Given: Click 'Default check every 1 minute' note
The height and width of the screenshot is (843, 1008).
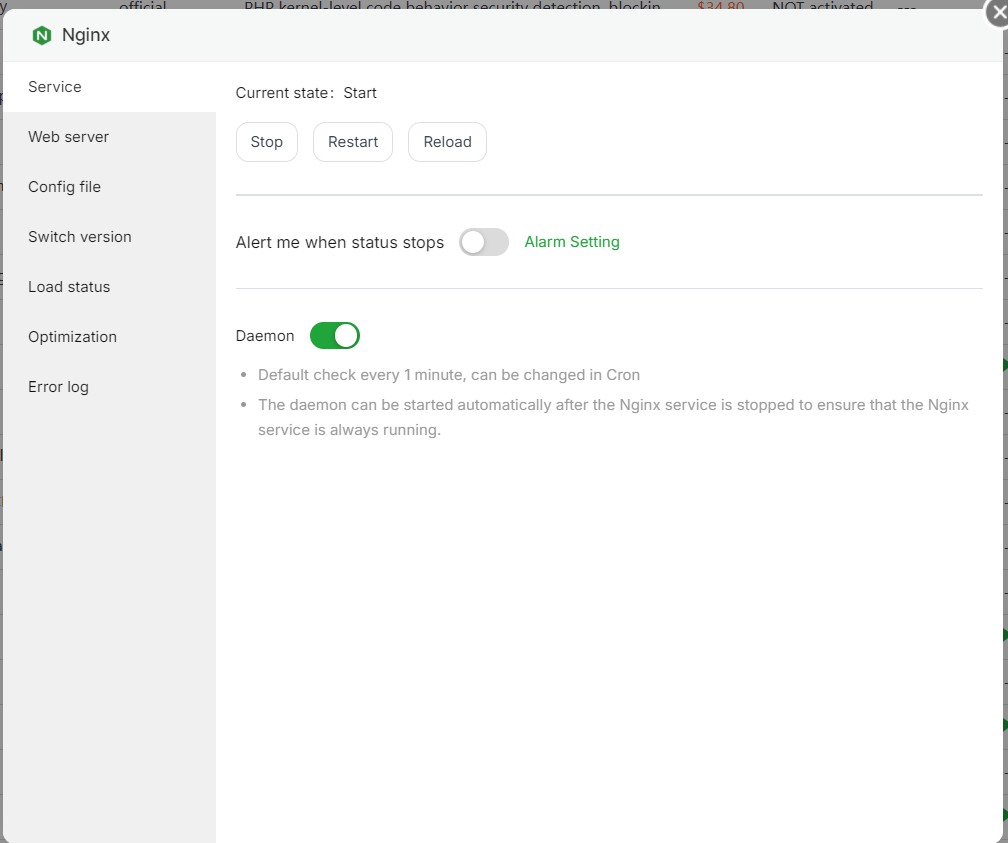Looking at the screenshot, I should click(x=449, y=375).
